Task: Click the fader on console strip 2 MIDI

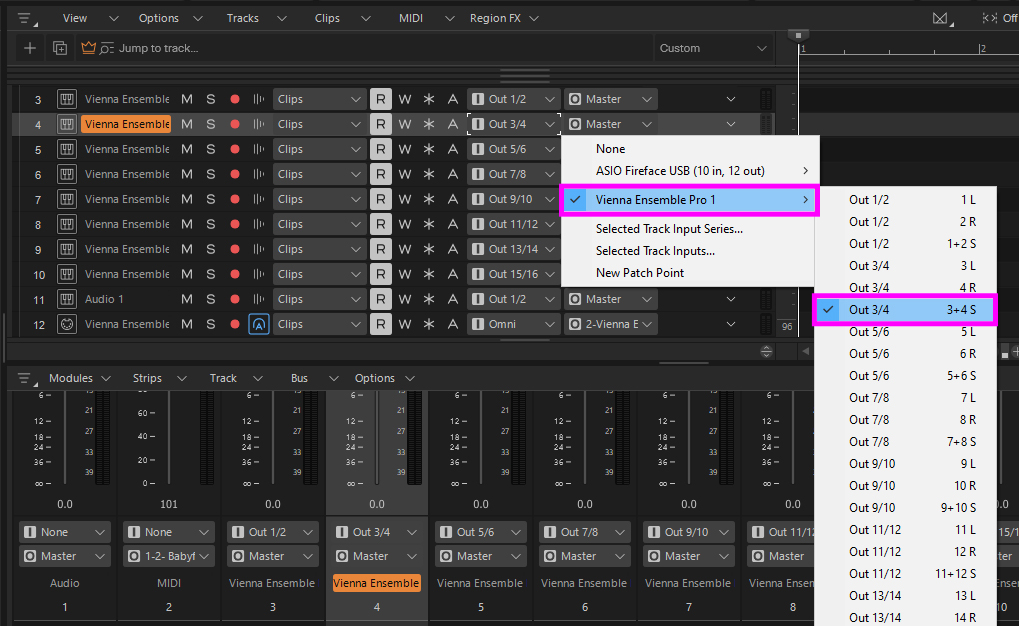Action: click(168, 438)
